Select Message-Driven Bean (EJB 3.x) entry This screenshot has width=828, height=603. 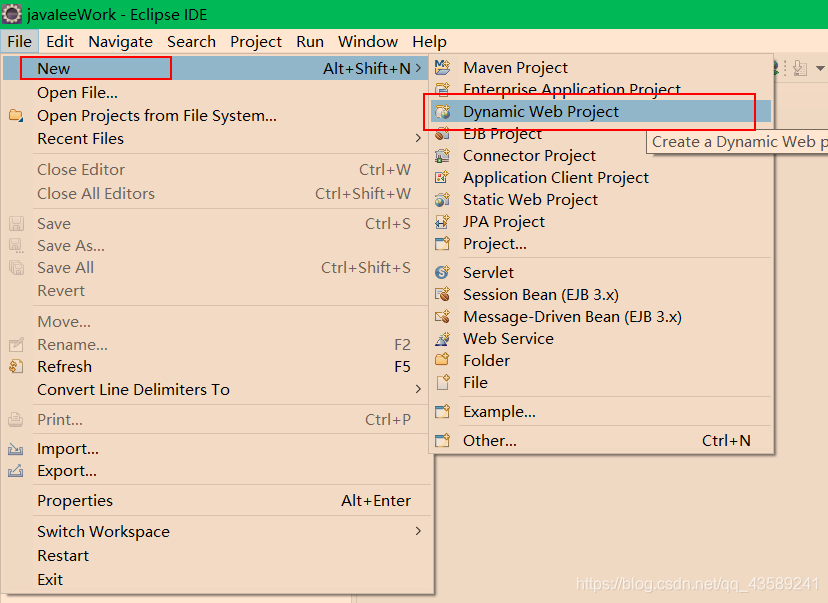(601, 317)
